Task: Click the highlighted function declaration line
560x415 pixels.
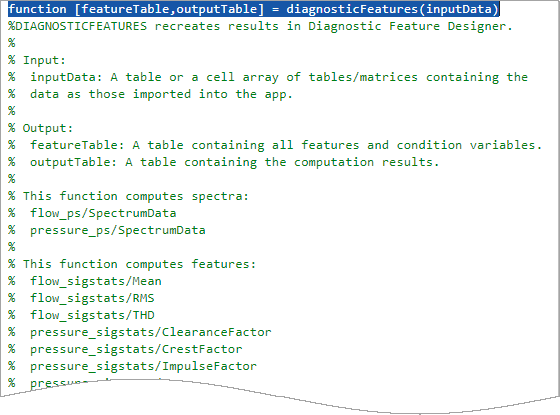Action: coord(254,9)
